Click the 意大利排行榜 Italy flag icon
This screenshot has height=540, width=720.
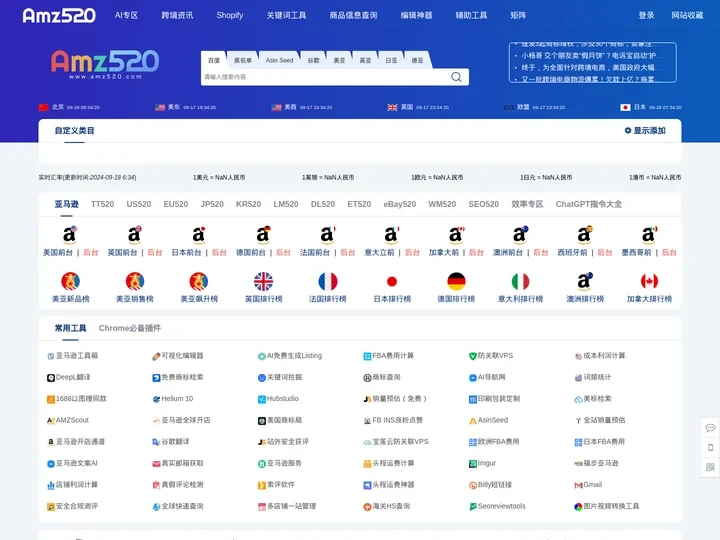520,281
